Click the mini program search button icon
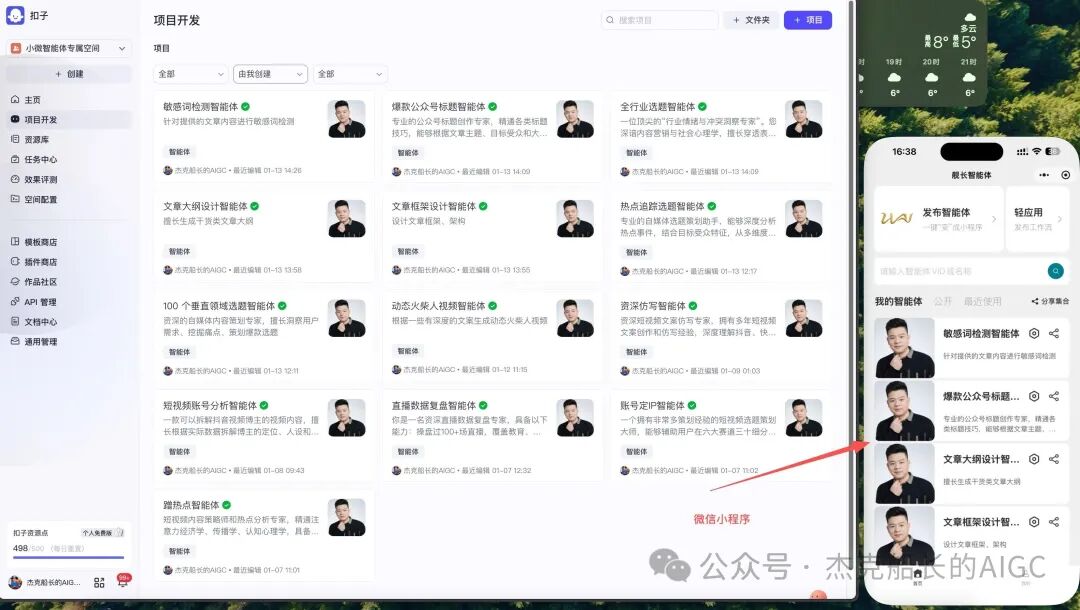Viewport: 1080px width, 610px height. (1055, 271)
